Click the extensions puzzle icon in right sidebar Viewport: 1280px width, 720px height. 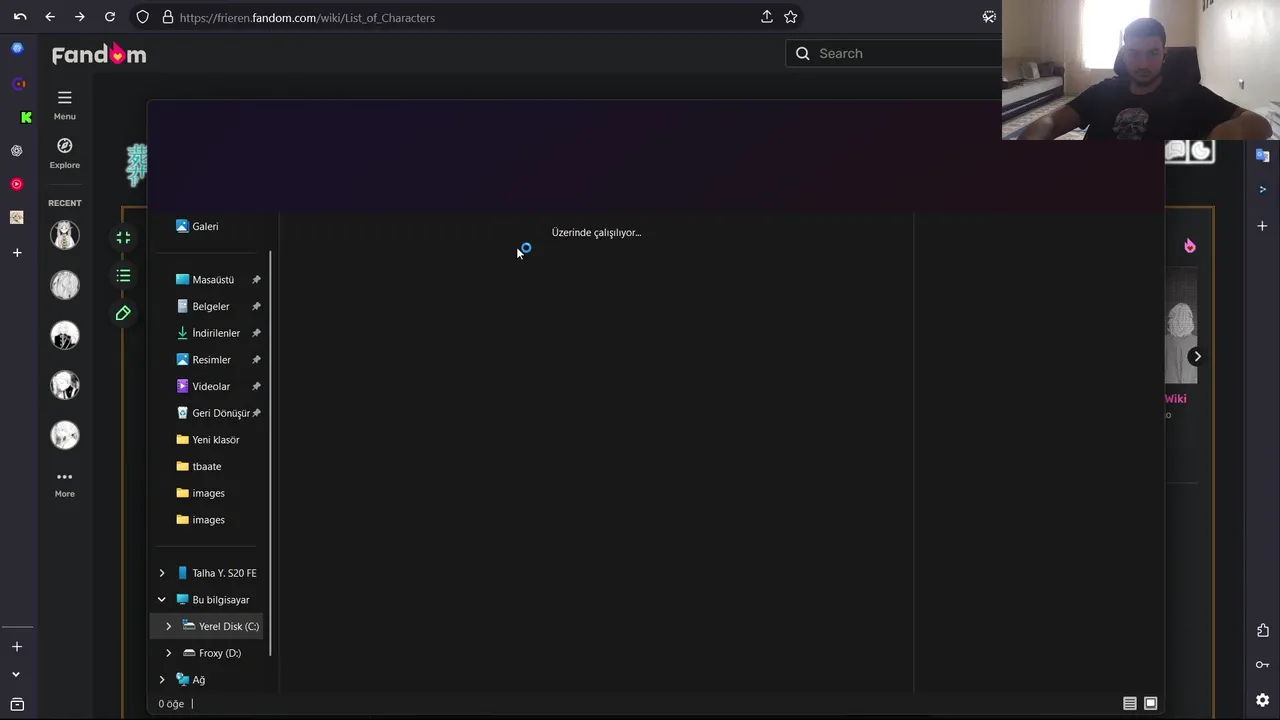[x=1263, y=631]
